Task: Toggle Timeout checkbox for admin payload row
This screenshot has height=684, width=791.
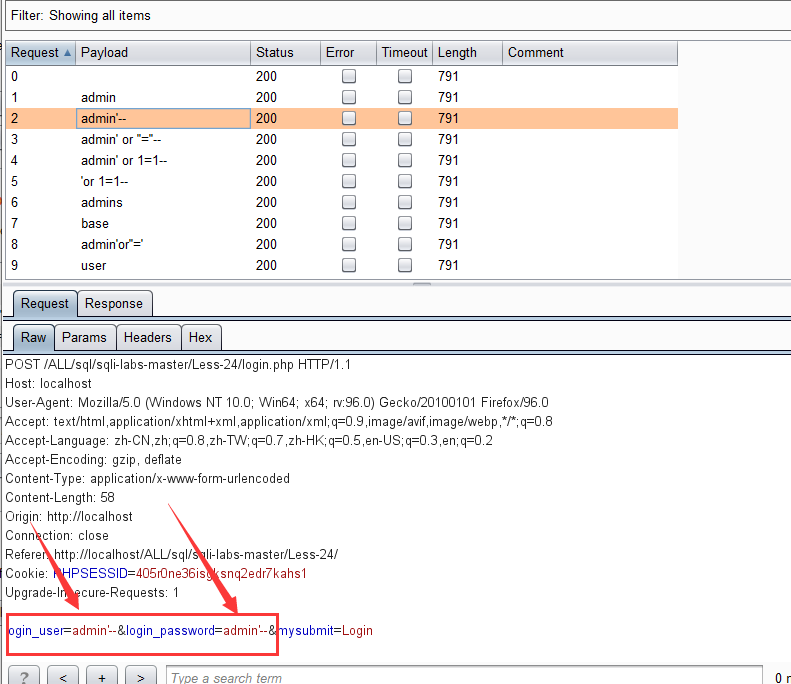Action: click(405, 97)
